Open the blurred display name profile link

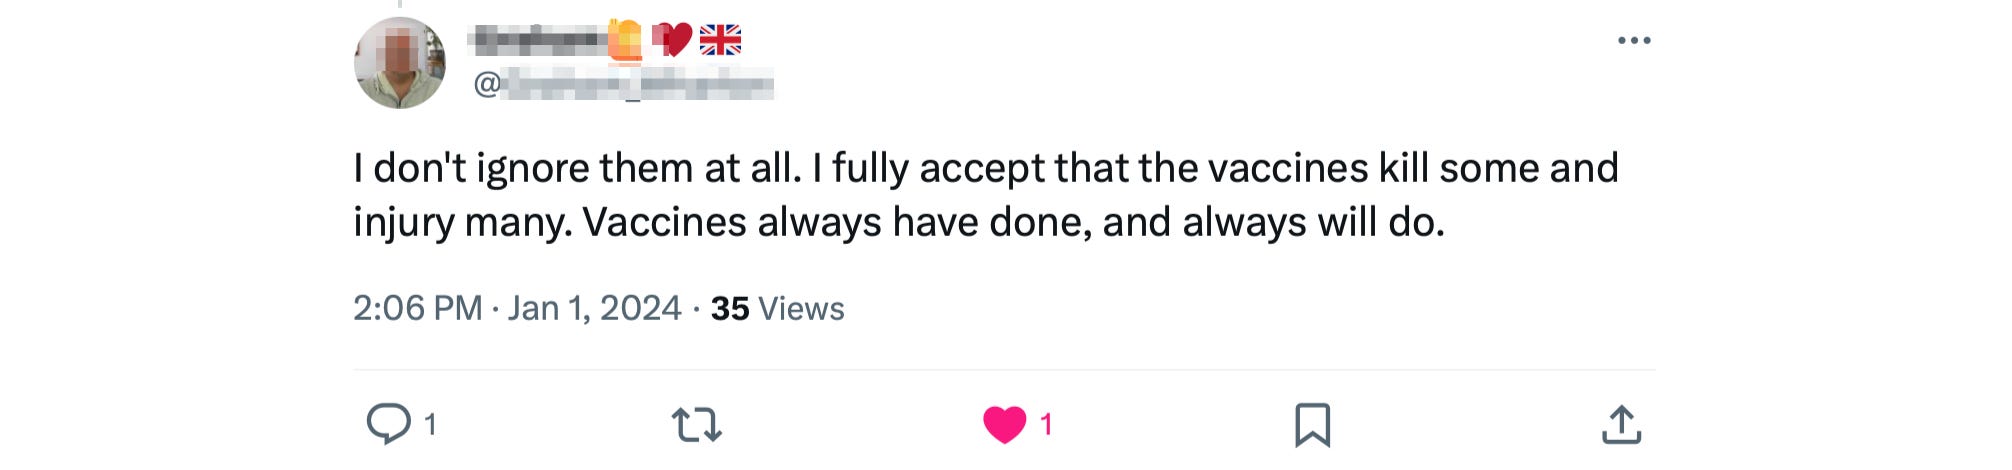click(x=538, y=40)
